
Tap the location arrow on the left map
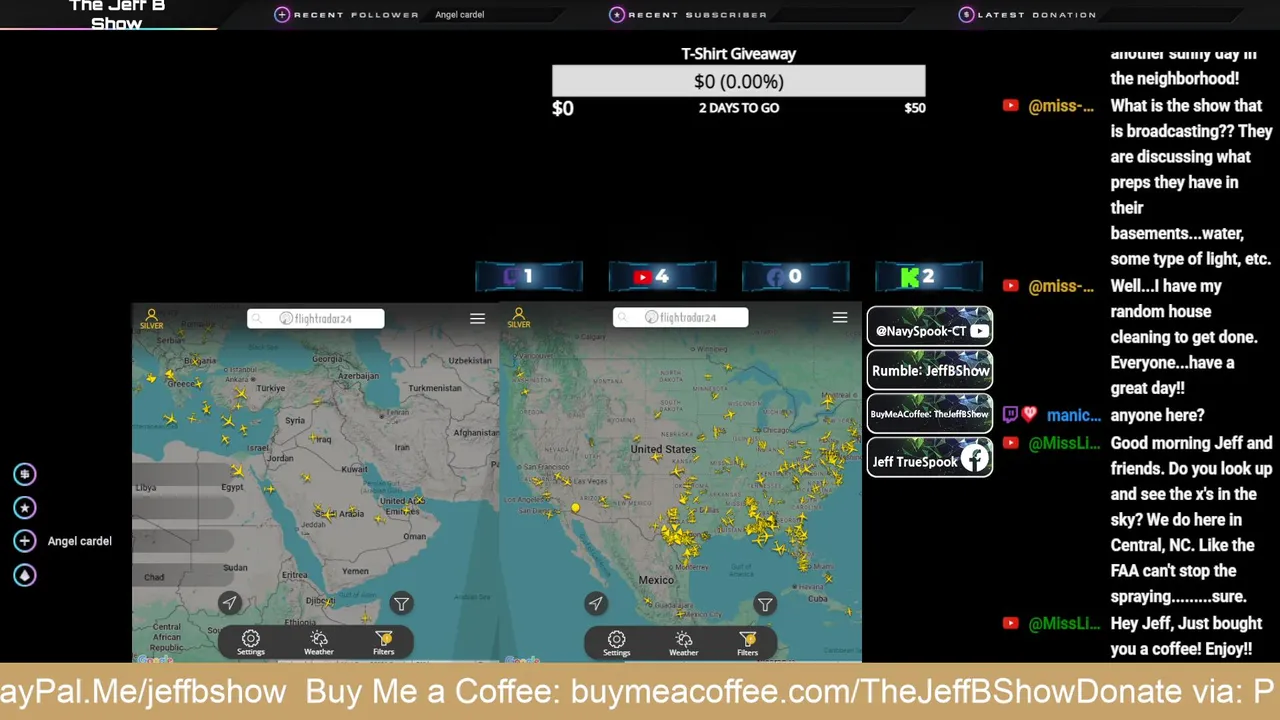[x=230, y=603]
